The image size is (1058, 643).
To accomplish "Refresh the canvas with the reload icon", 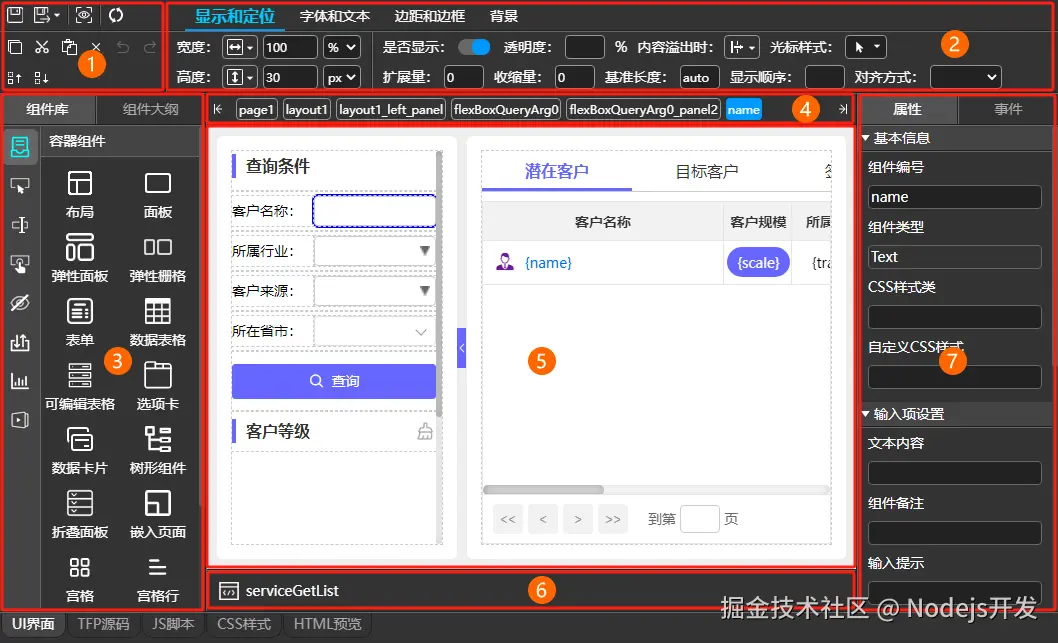I will [116, 15].
